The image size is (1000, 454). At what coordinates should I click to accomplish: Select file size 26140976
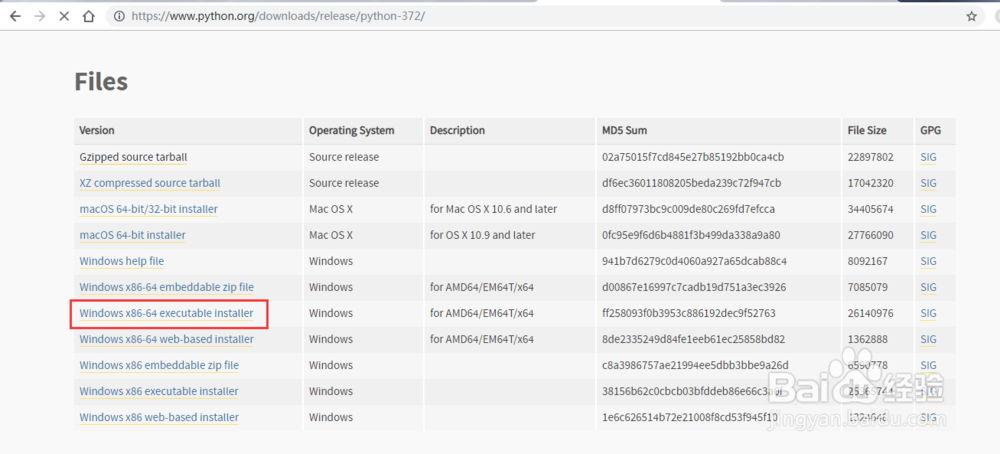coord(871,313)
